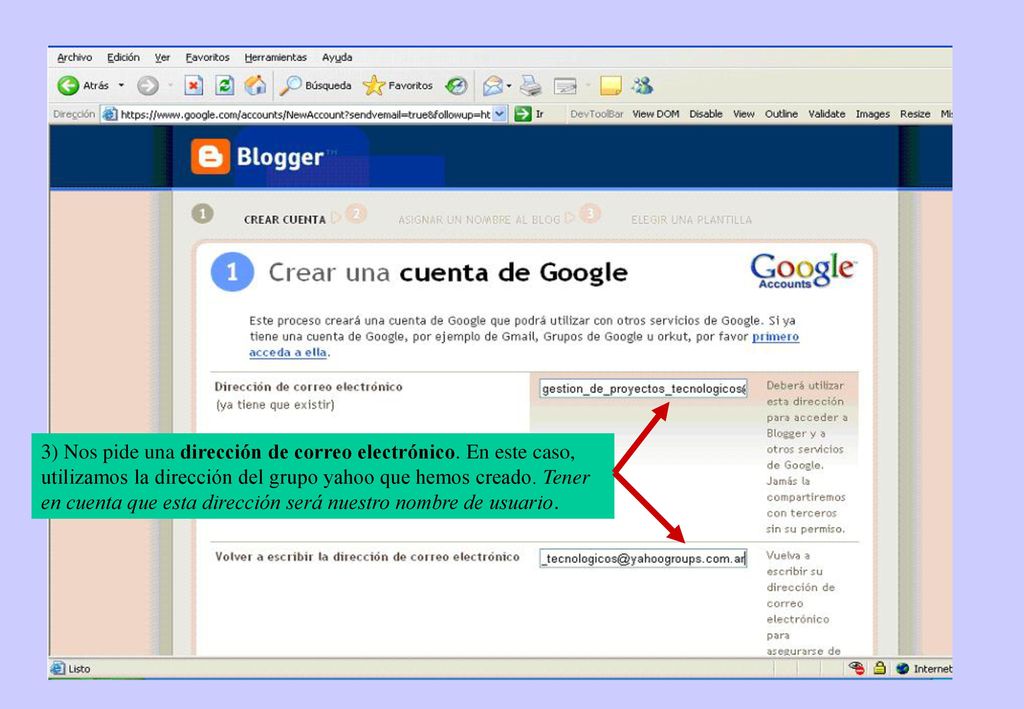The image size is (1024, 709).
Task: Click the privacy eye icon in status bar
Action: (x=856, y=668)
